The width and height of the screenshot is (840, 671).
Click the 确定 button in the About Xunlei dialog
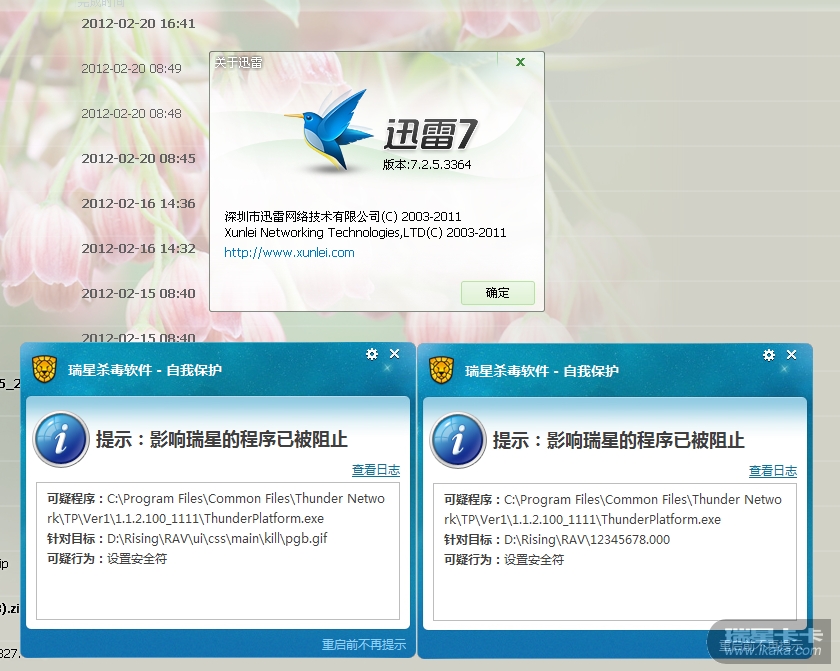498,293
